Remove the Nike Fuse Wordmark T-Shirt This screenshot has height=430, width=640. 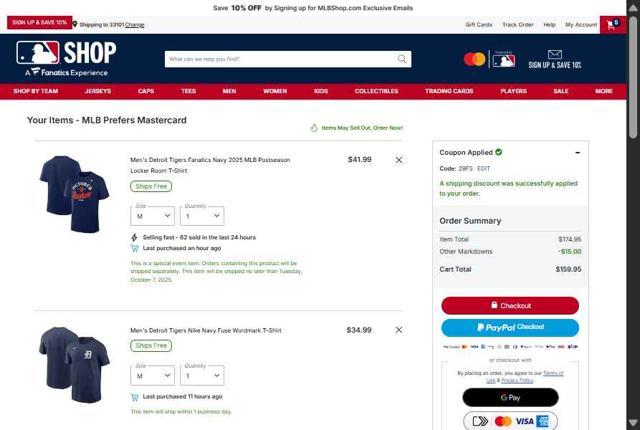[399, 330]
